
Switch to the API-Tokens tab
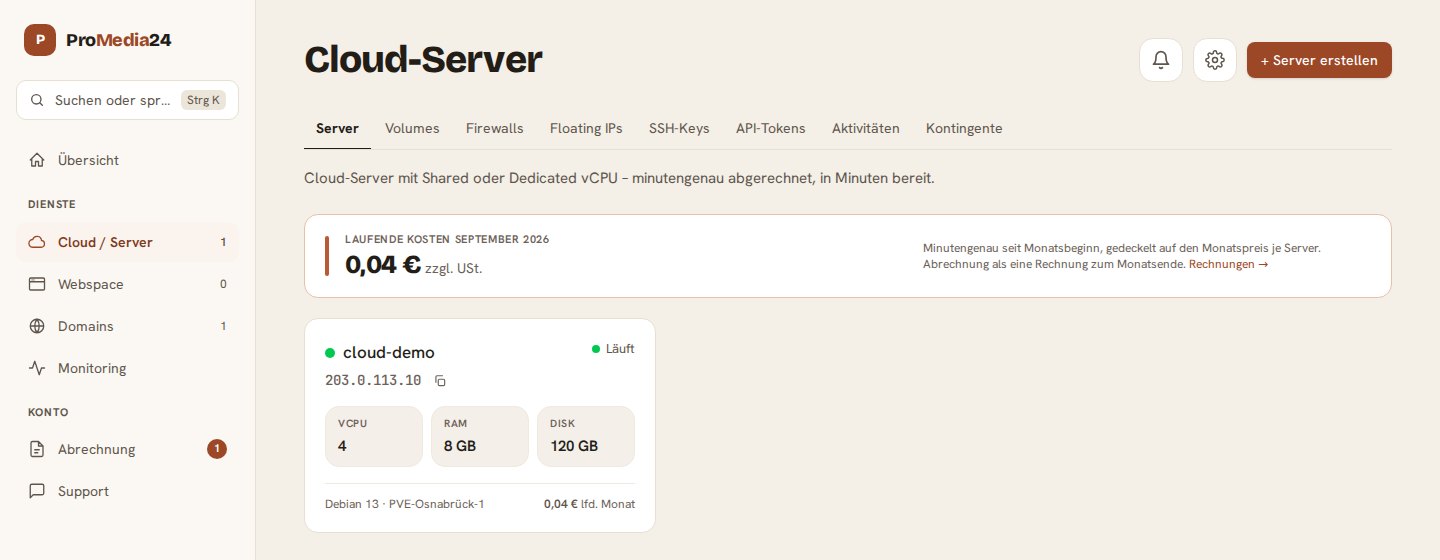point(771,128)
